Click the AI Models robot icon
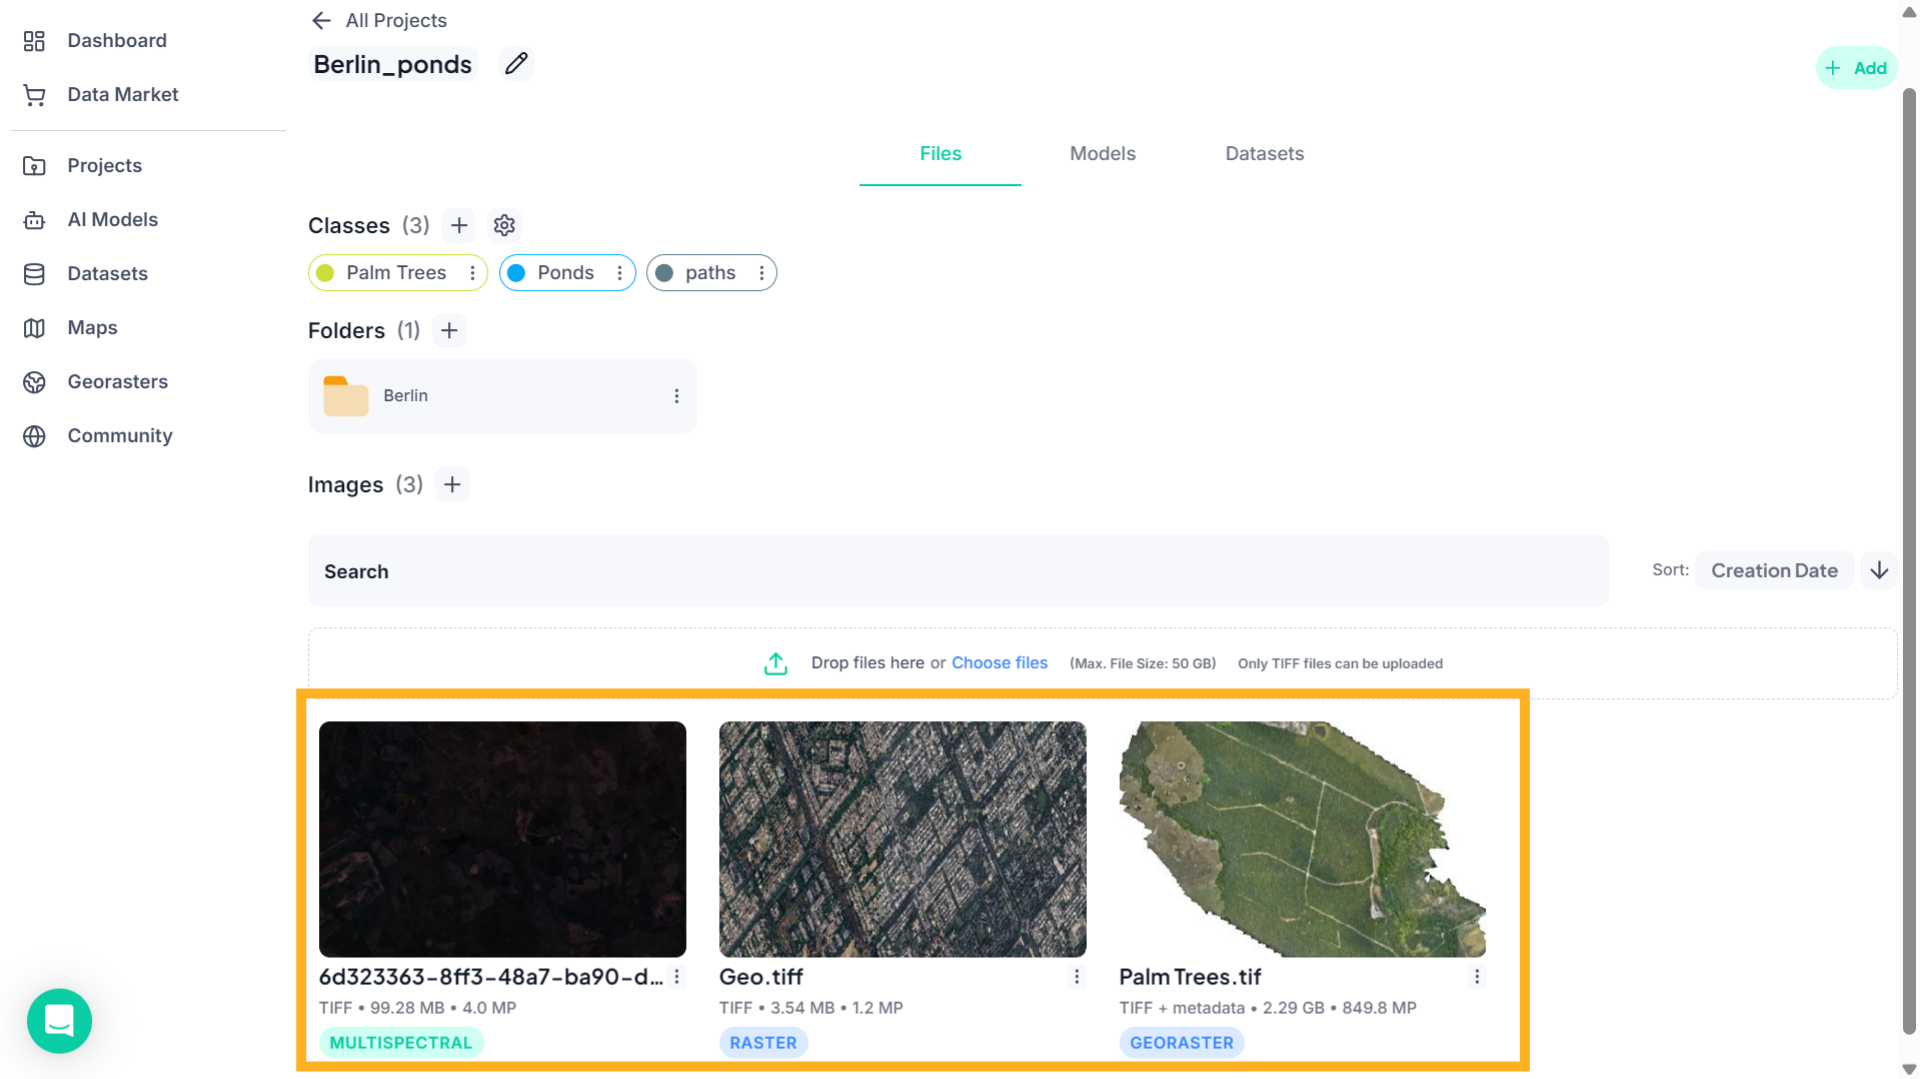Screen dimensions: 1920x1079 click(34, 220)
